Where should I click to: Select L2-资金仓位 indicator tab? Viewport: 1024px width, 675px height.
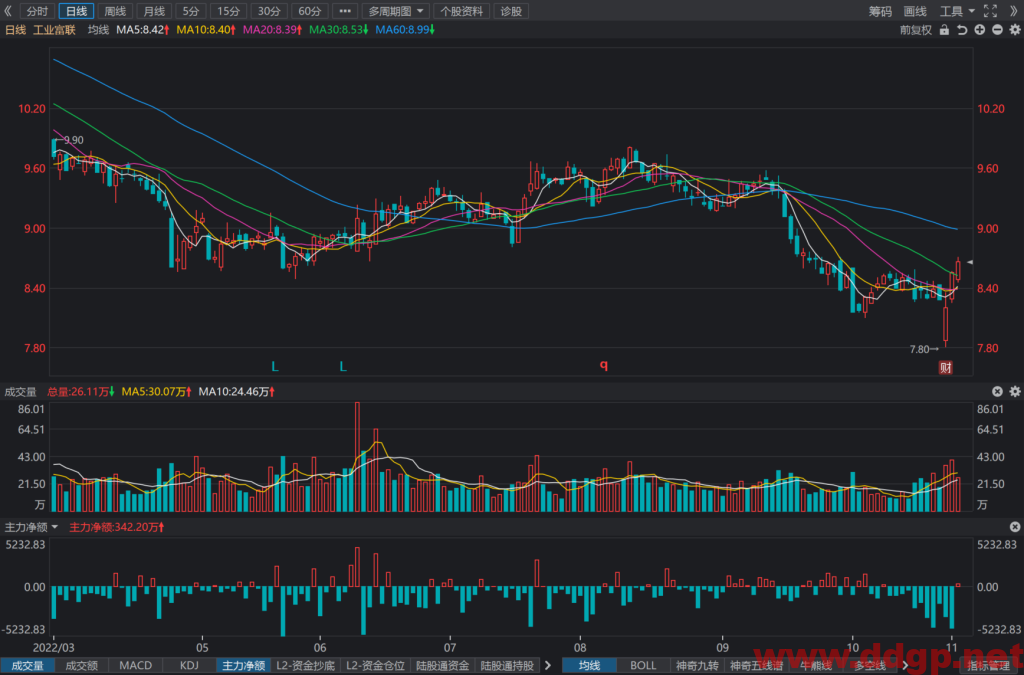(x=376, y=665)
